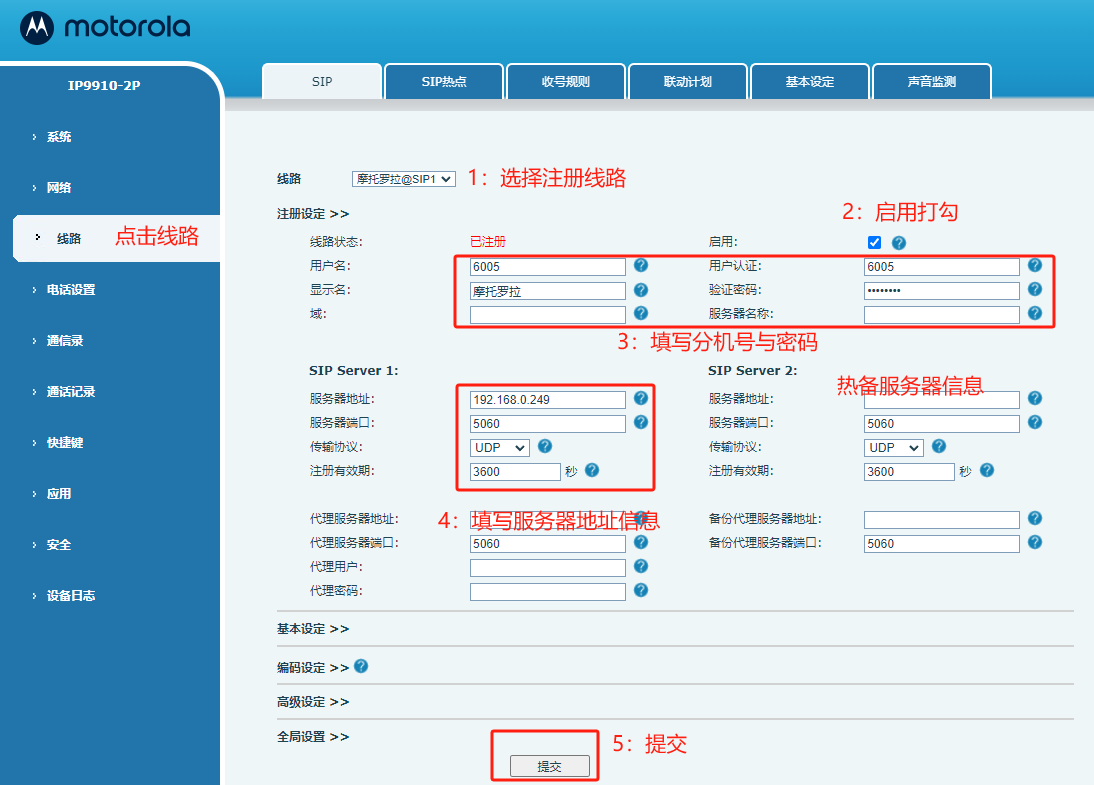Open SIP Server 1 传输协议 UDP dropdown

500,447
